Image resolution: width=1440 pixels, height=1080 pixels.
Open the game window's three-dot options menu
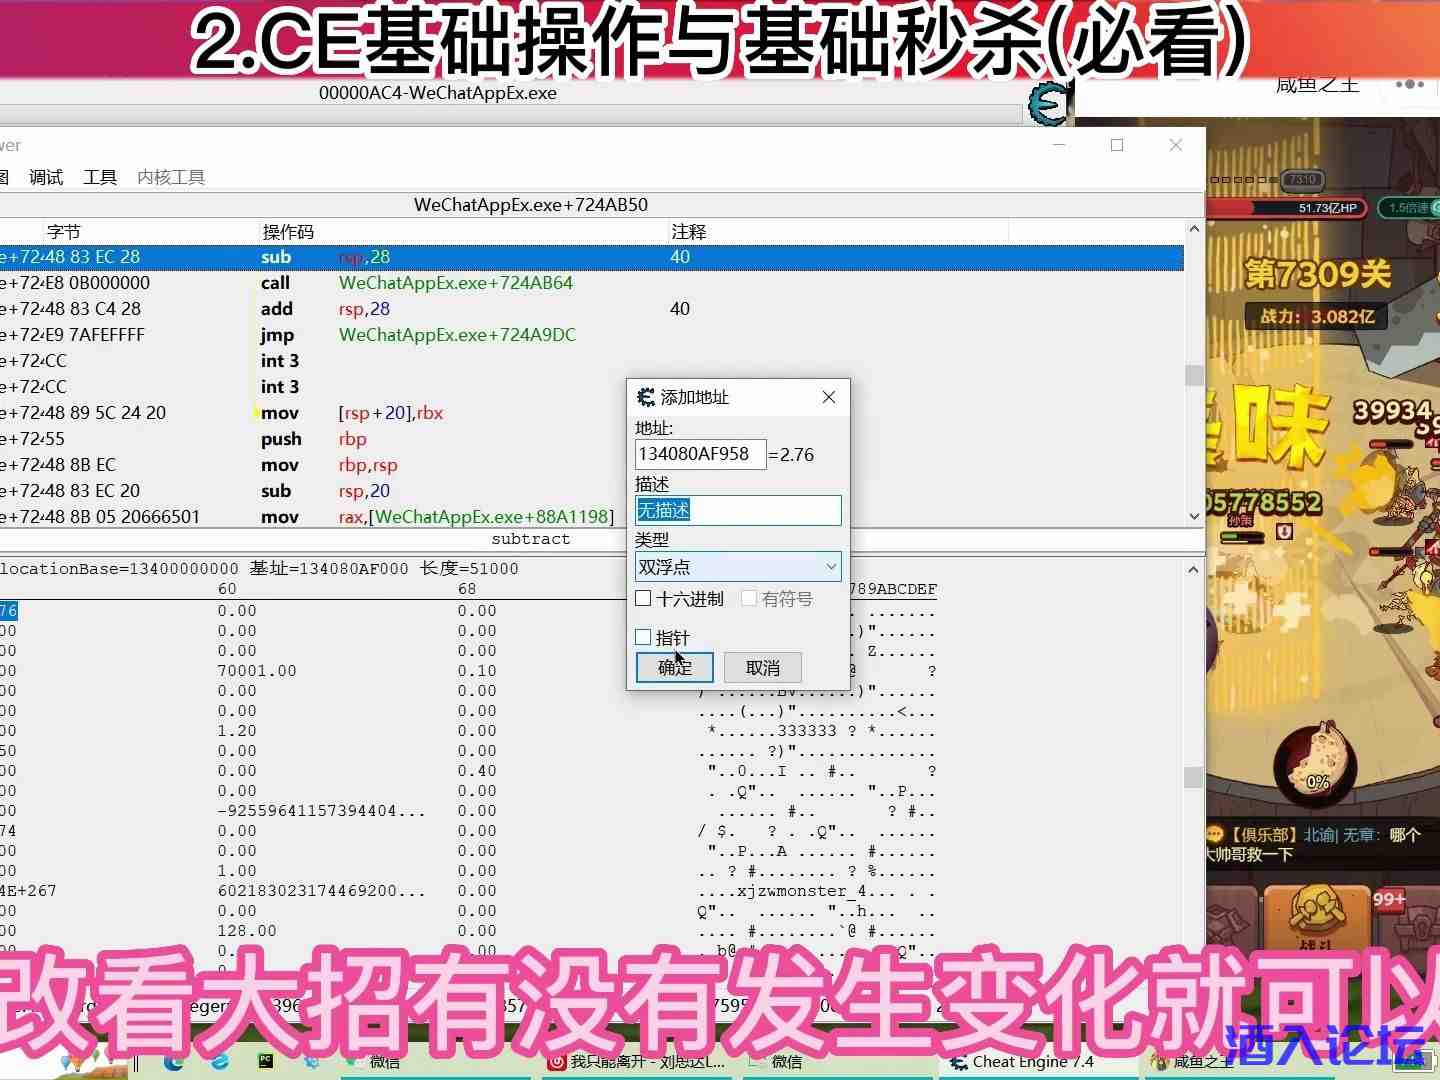(1409, 85)
